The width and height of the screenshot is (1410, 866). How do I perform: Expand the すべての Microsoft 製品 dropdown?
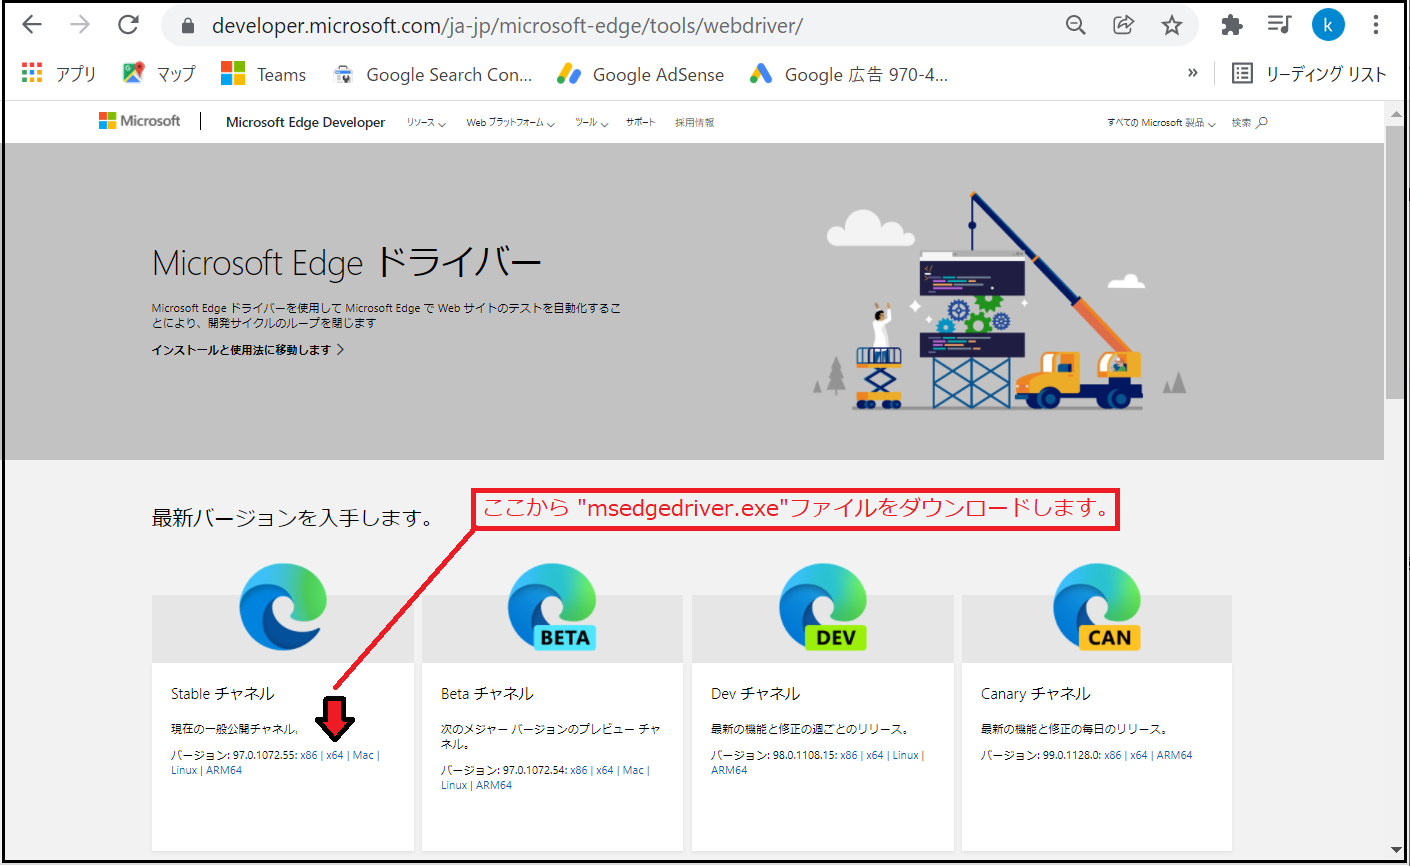click(x=1161, y=122)
